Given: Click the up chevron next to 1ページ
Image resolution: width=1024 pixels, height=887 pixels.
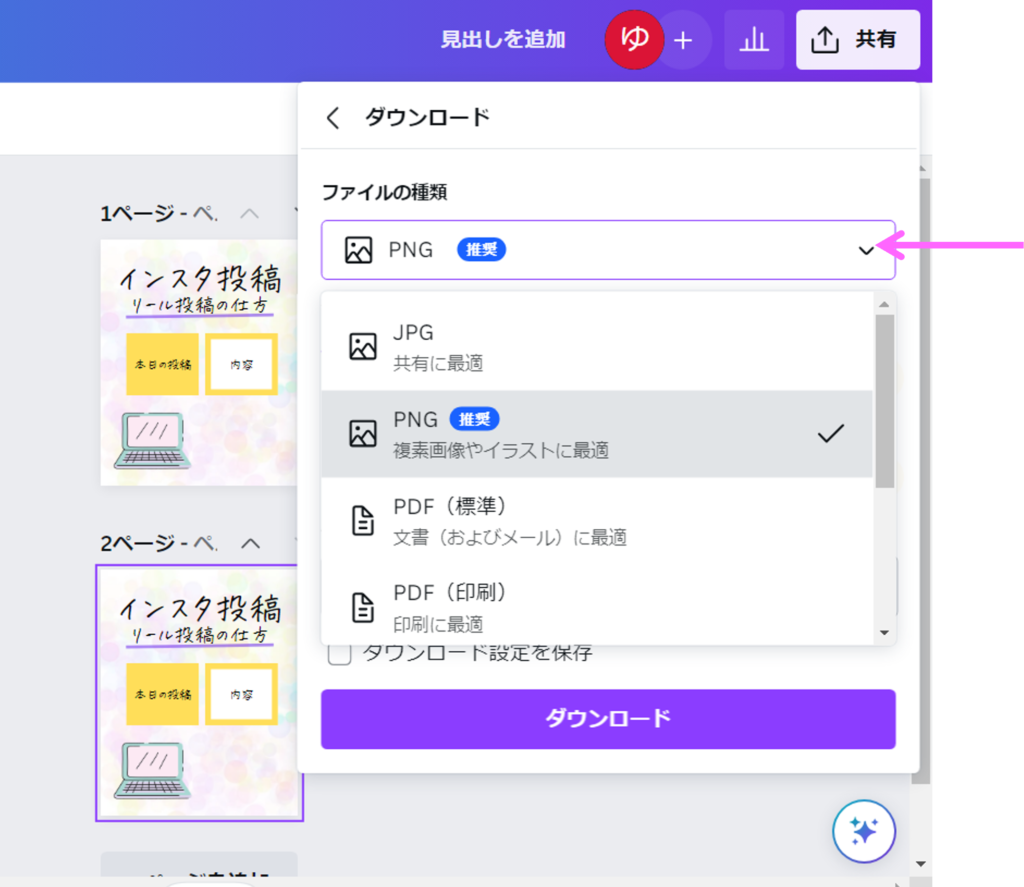Looking at the screenshot, I should click(250, 213).
